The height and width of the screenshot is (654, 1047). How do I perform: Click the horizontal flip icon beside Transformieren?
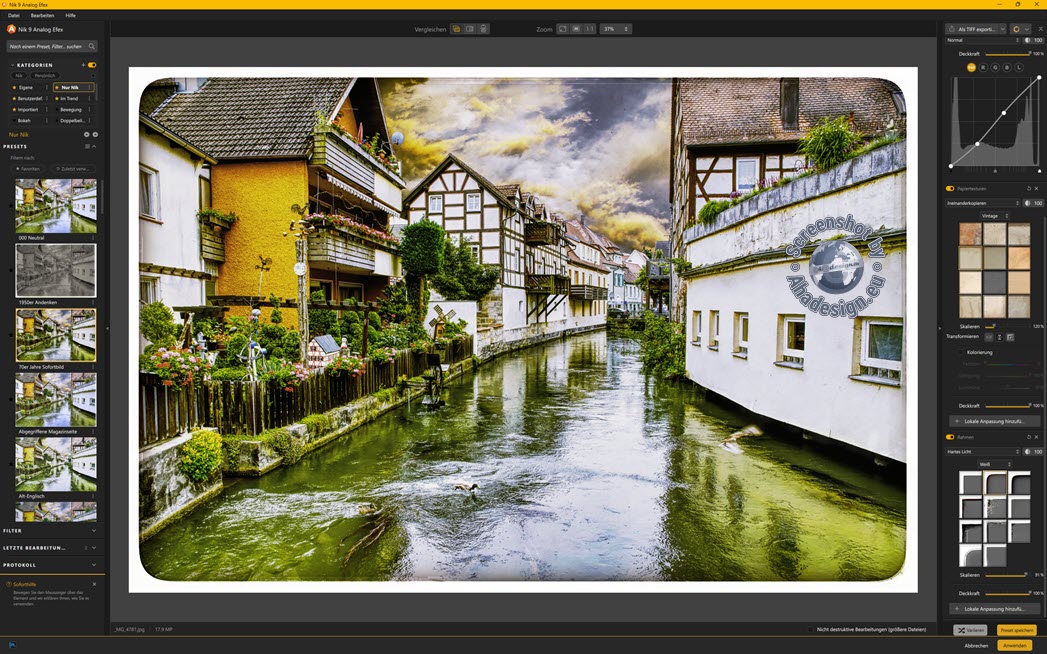pos(989,336)
